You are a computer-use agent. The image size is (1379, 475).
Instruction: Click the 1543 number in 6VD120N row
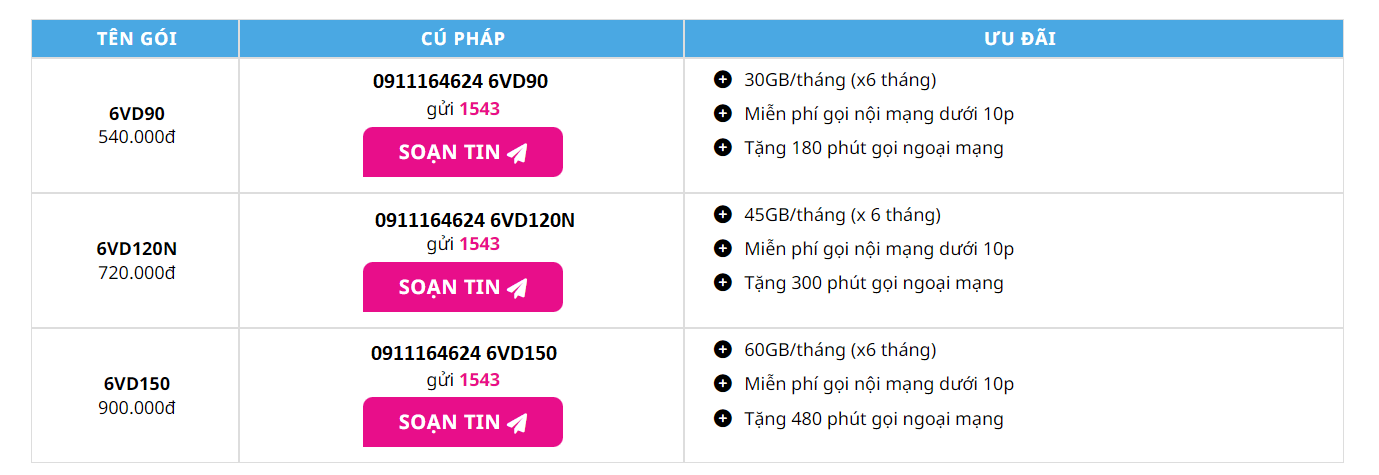[x=480, y=244]
